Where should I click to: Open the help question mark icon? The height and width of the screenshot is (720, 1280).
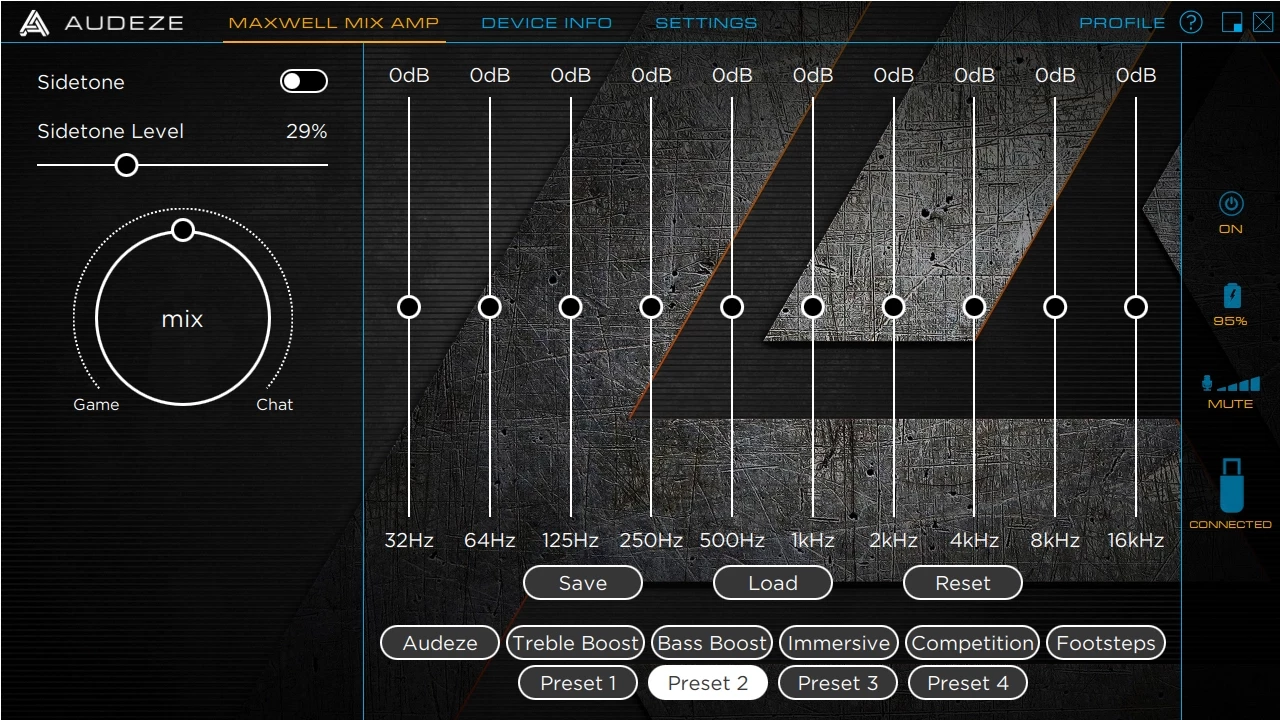click(x=1191, y=22)
